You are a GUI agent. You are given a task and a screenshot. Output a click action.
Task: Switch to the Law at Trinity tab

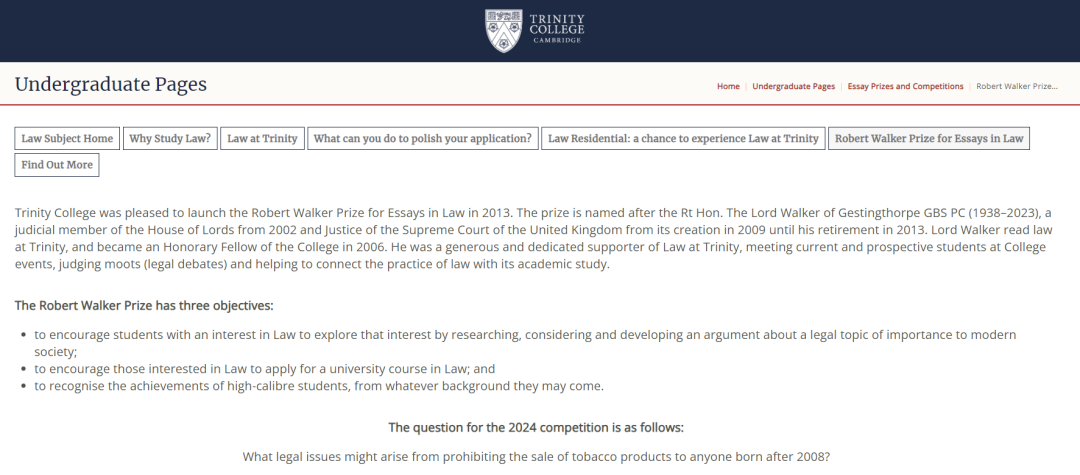click(262, 138)
